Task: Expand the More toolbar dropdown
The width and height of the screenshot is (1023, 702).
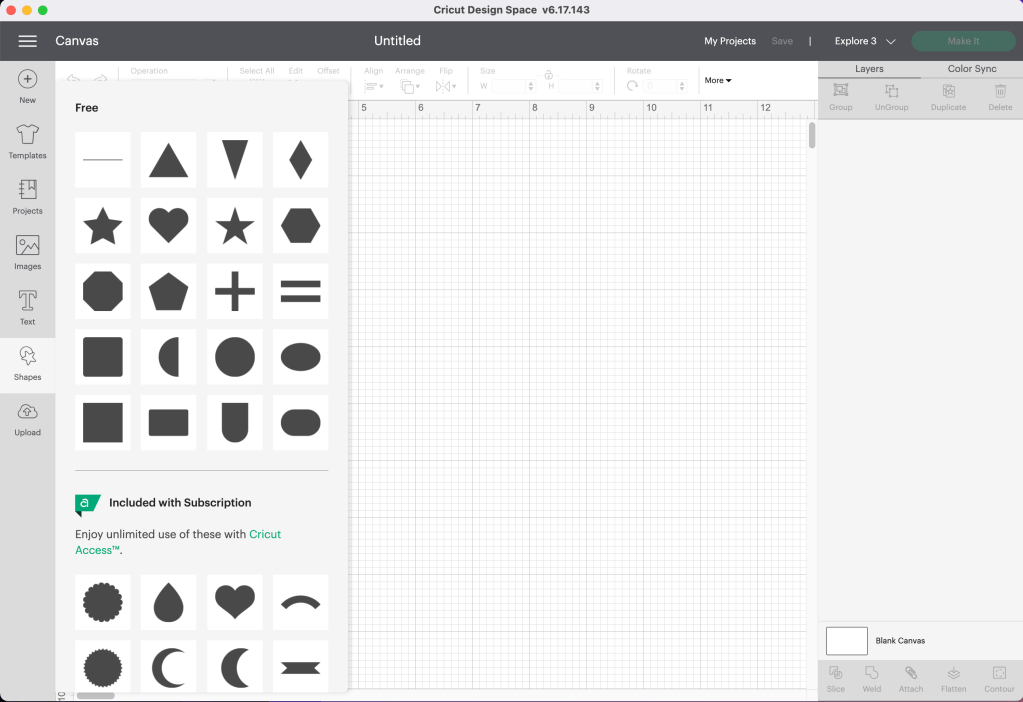Action: (718, 80)
